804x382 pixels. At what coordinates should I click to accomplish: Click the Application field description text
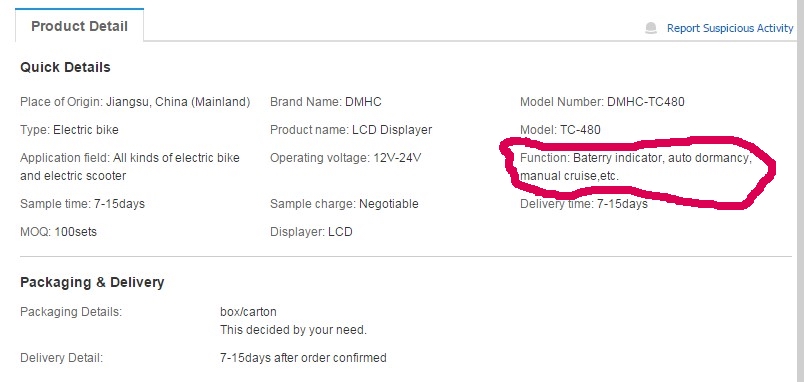tap(130, 167)
